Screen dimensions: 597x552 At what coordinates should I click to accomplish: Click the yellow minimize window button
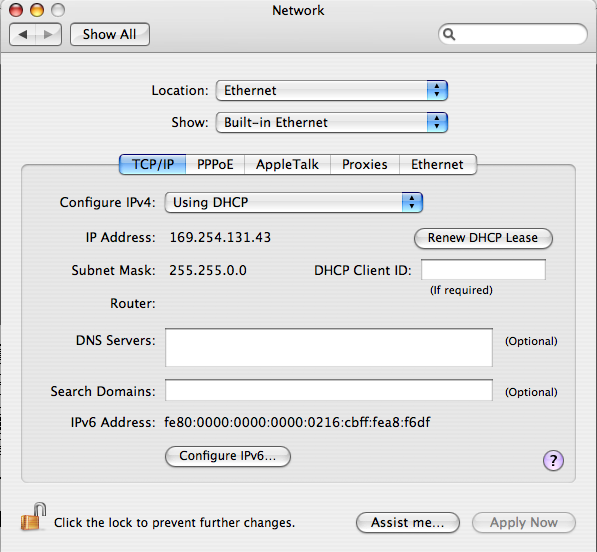[37, 10]
